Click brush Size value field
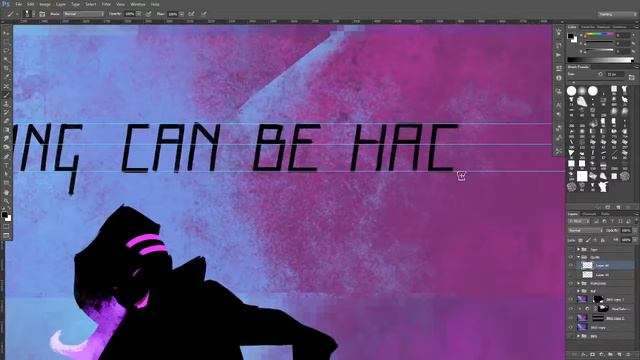This screenshot has height=360, width=640. [x=615, y=74]
